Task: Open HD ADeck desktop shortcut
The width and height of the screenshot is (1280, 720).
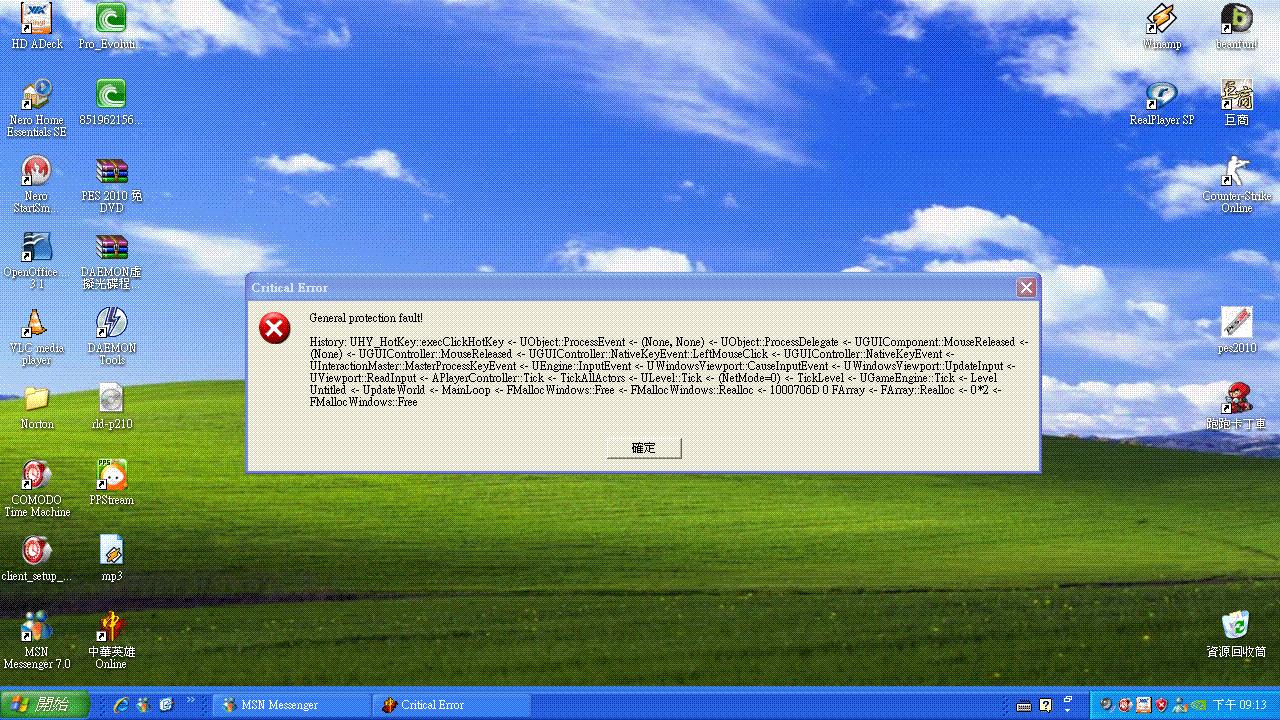Action: click(x=37, y=27)
